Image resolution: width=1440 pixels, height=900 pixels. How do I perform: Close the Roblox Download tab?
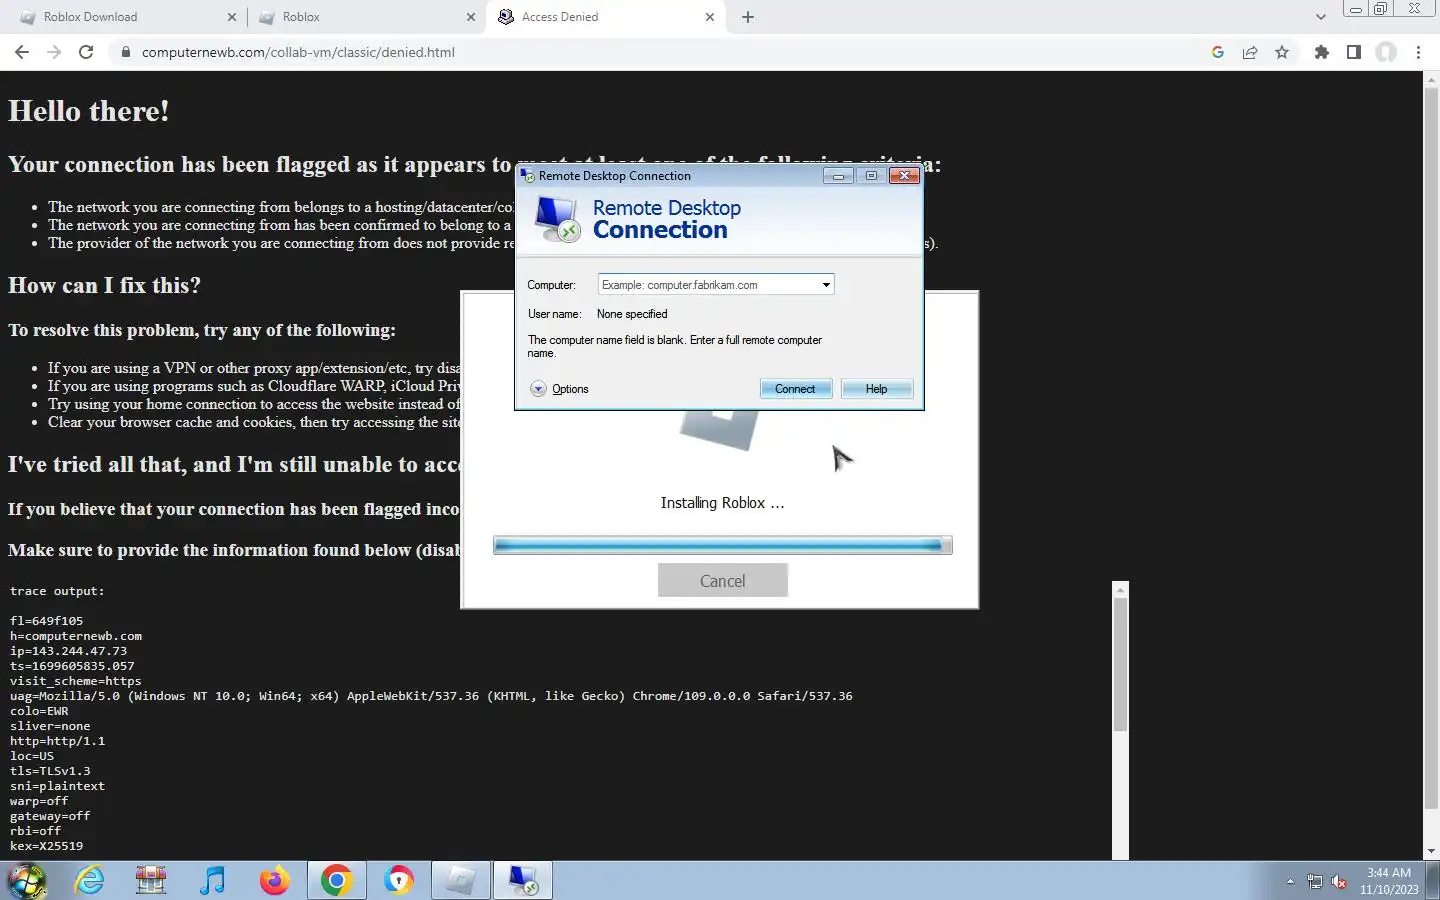[x=231, y=17]
